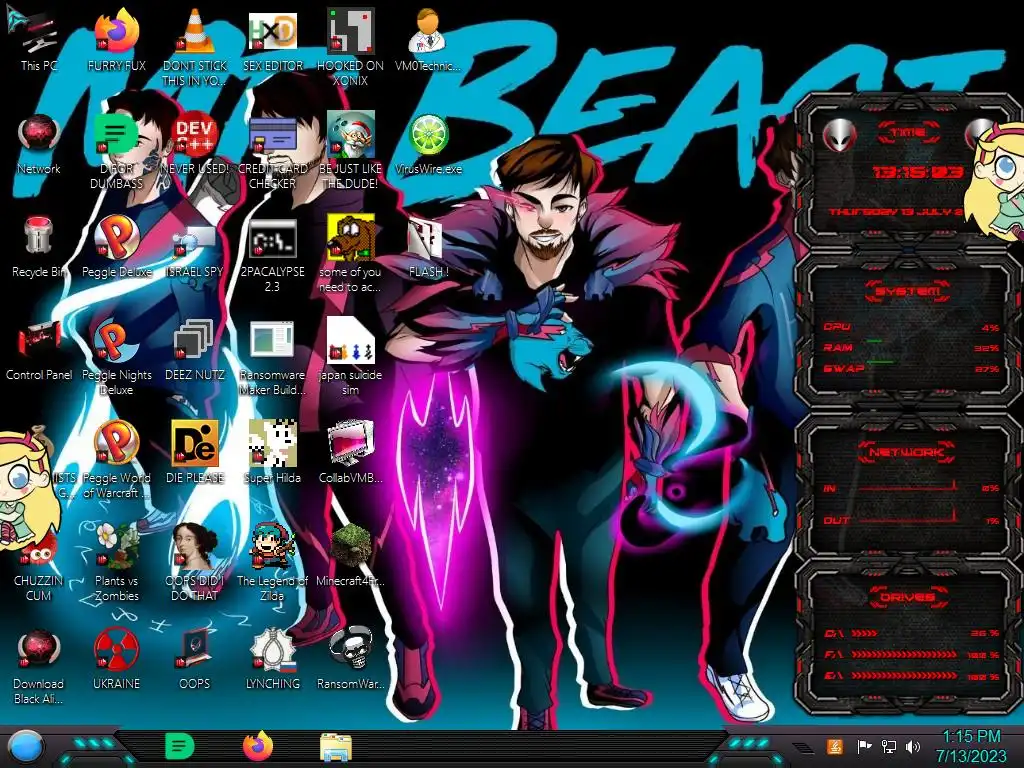Open the japan suicide sim file

pyautogui.click(x=350, y=358)
